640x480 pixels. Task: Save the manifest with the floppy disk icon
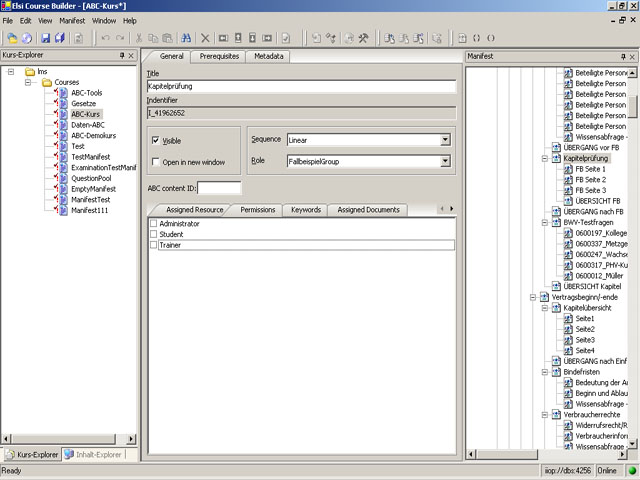click(45, 38)
